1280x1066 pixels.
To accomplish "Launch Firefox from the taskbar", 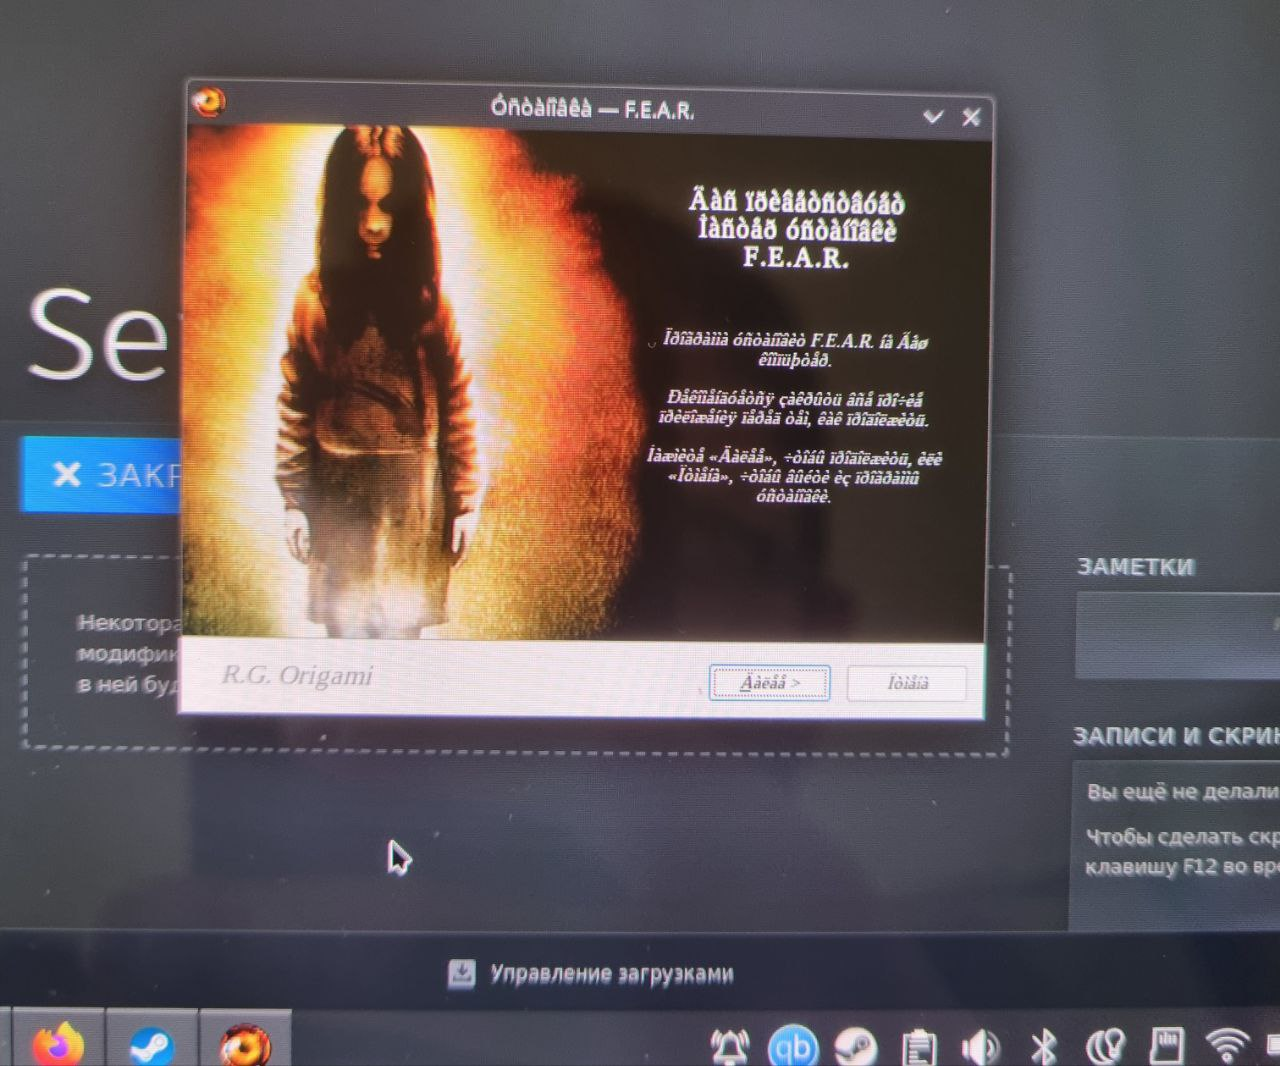I will [58, 1043].
